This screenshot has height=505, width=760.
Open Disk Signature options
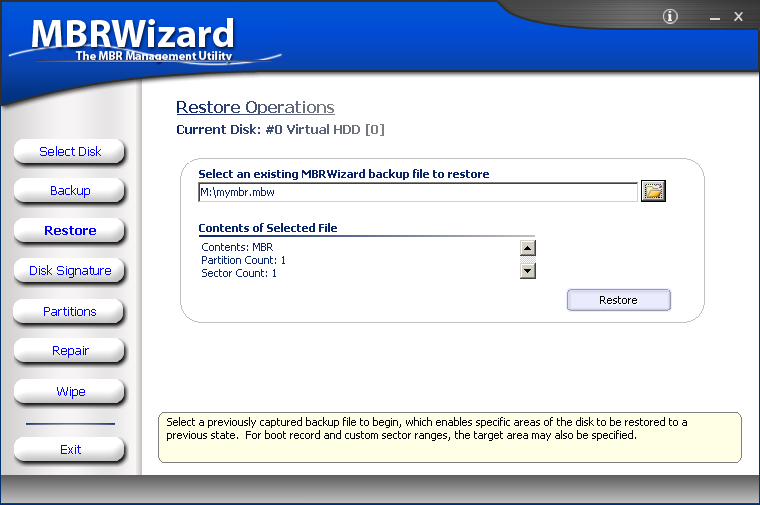click(70, 271)
